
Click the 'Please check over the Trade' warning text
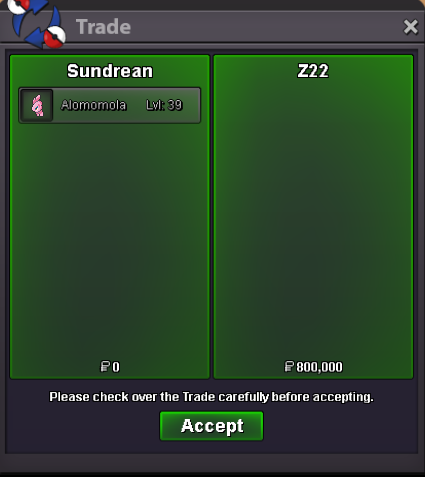tap(211, 397)
